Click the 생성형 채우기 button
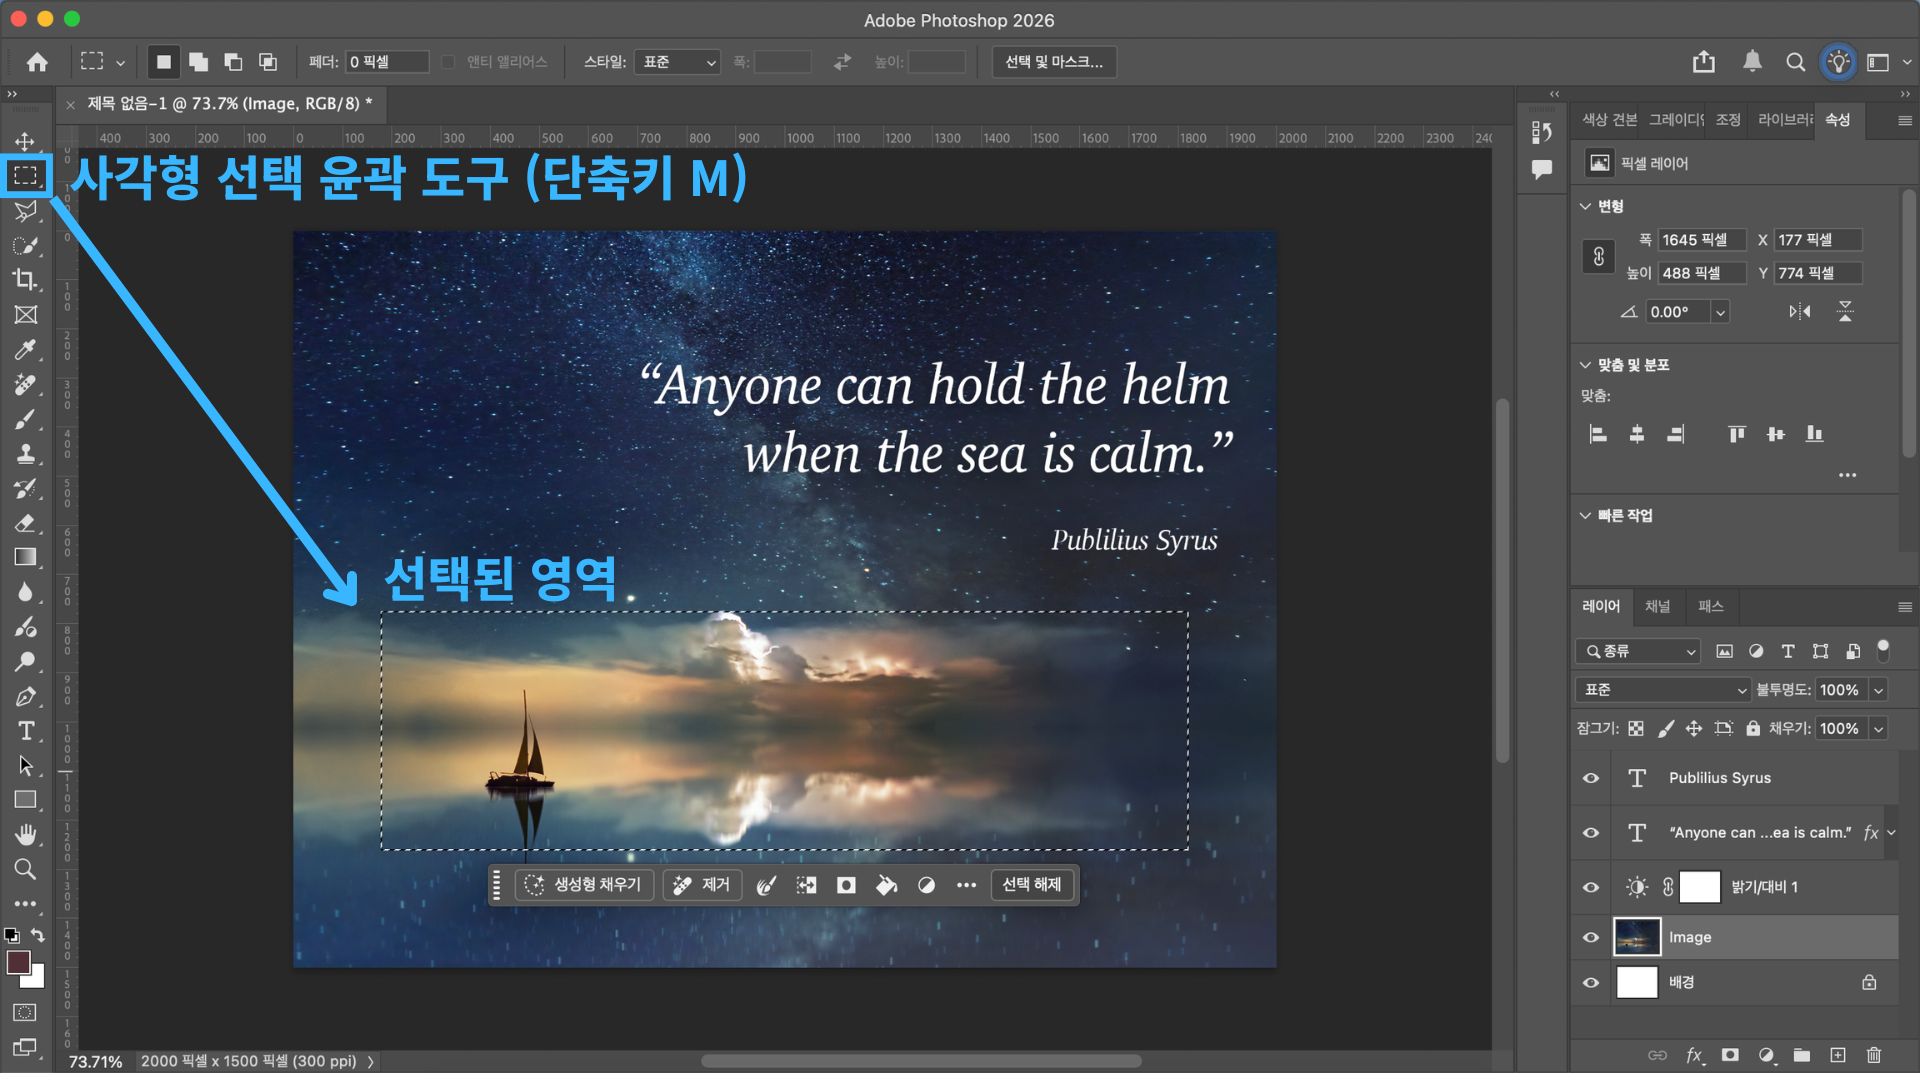 coord(584,885)
